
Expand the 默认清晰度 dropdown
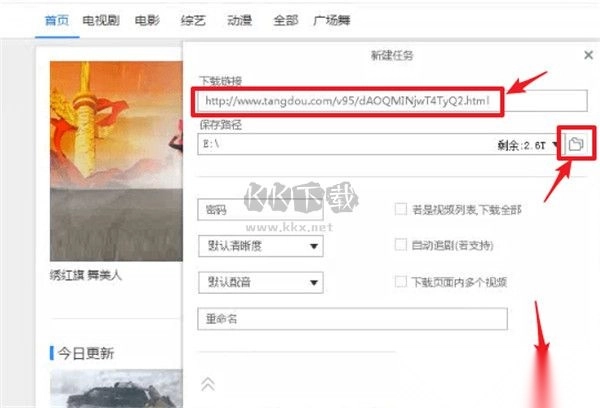[261, 246]
